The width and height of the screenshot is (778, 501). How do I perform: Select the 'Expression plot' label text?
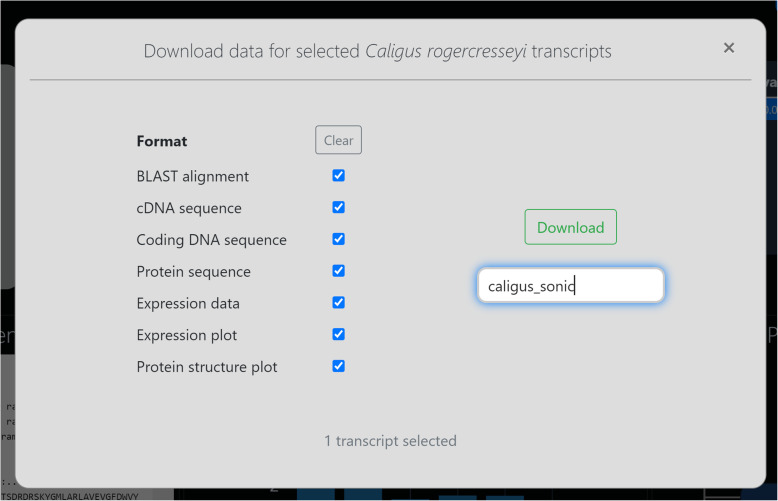[187, 335]
